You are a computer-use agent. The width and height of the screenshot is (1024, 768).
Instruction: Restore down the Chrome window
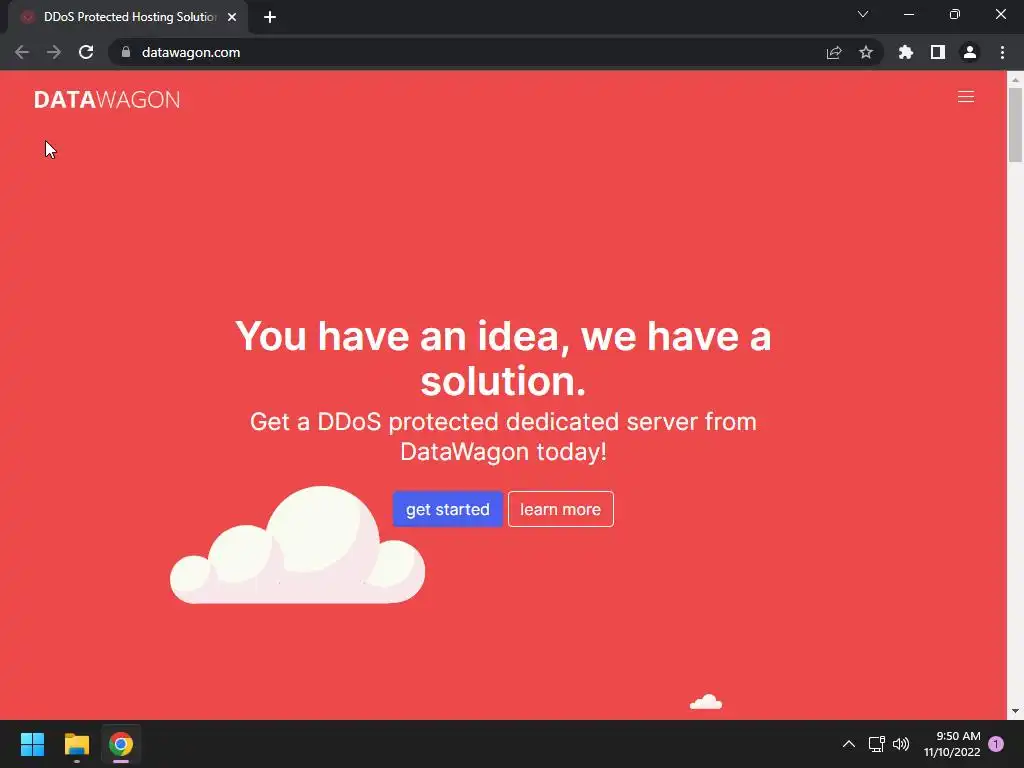(x=954, y=14)
